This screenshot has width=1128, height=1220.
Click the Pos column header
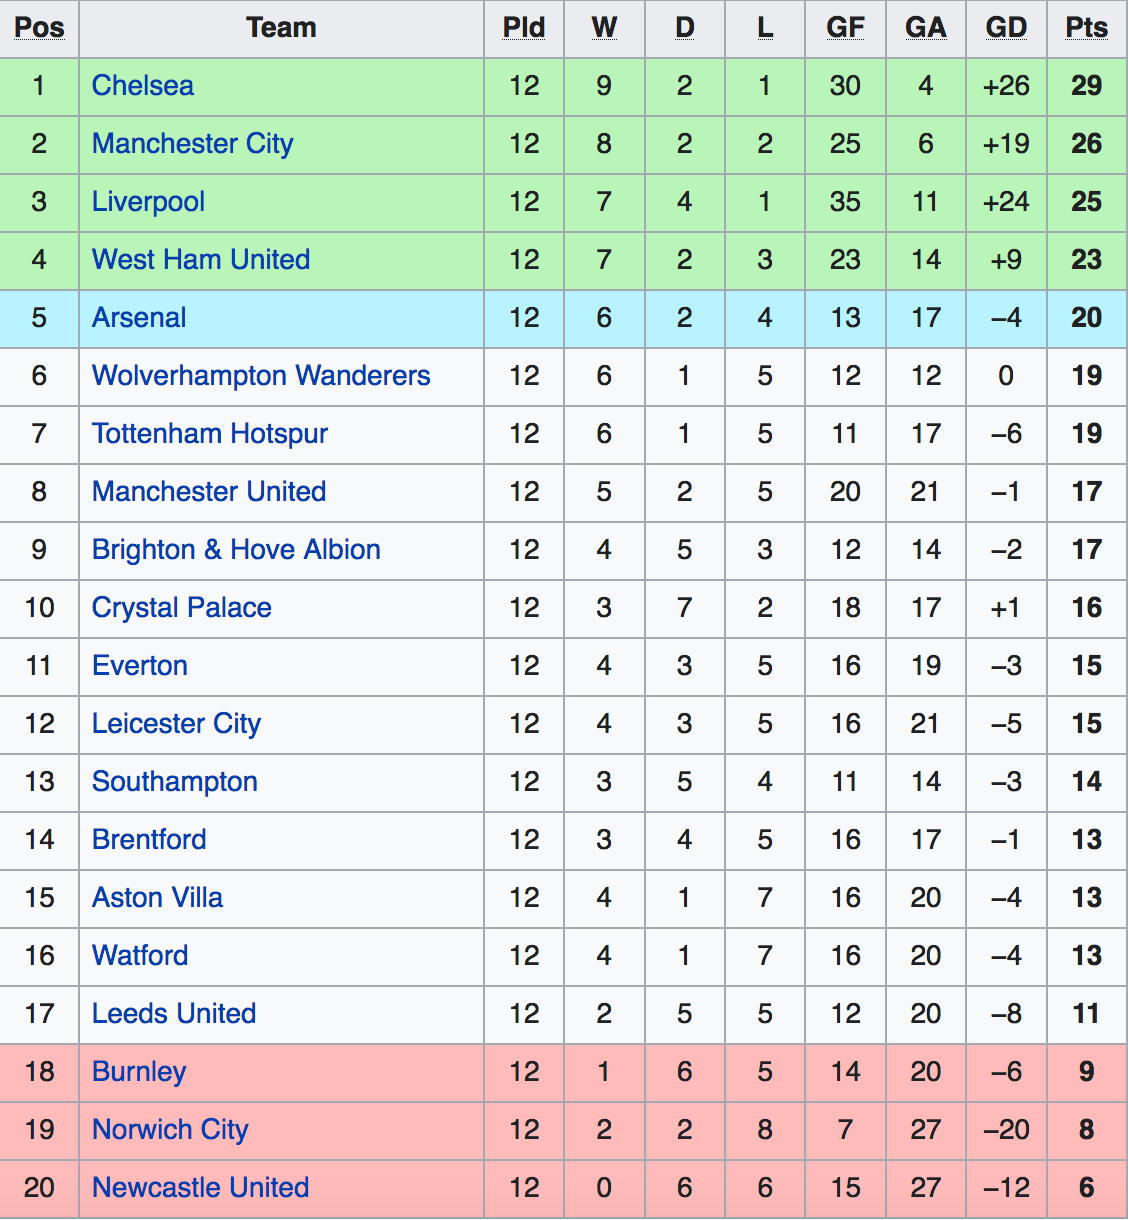pyautogui.click(x=39, y=28)
